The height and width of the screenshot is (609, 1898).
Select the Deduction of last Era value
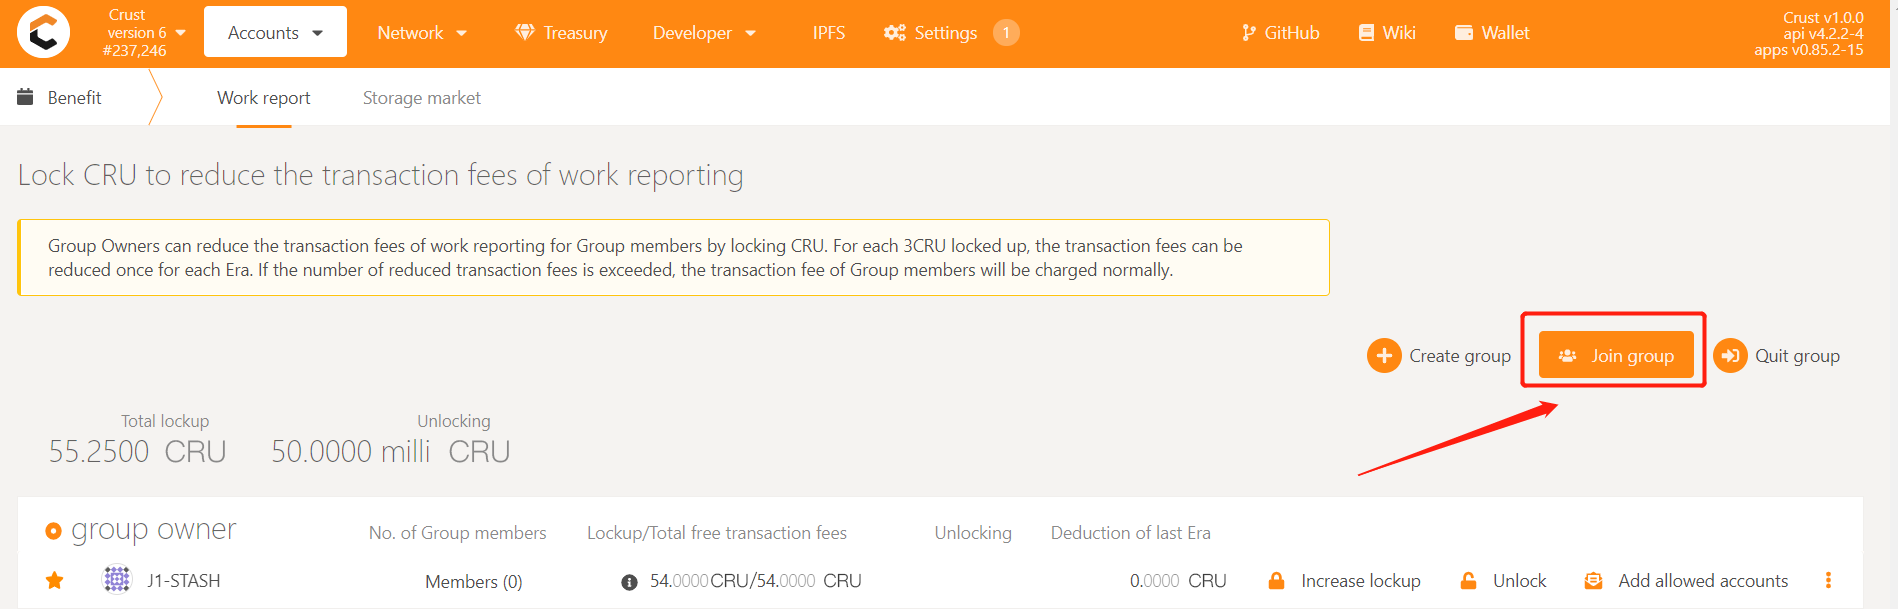coord(1178,580)
